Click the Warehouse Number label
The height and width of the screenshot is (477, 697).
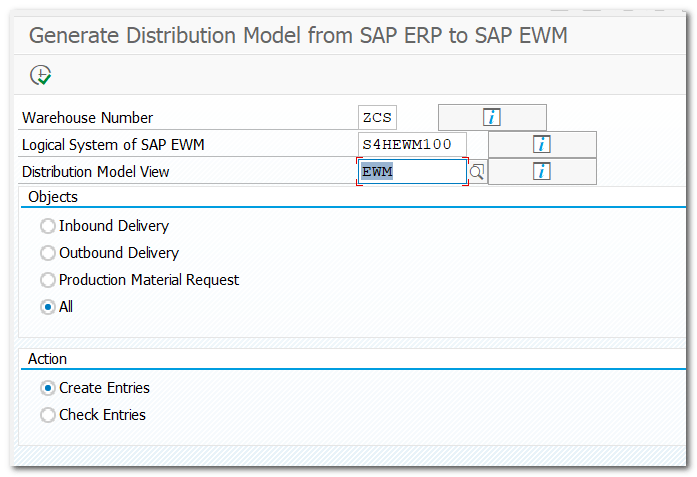(88, 118)
